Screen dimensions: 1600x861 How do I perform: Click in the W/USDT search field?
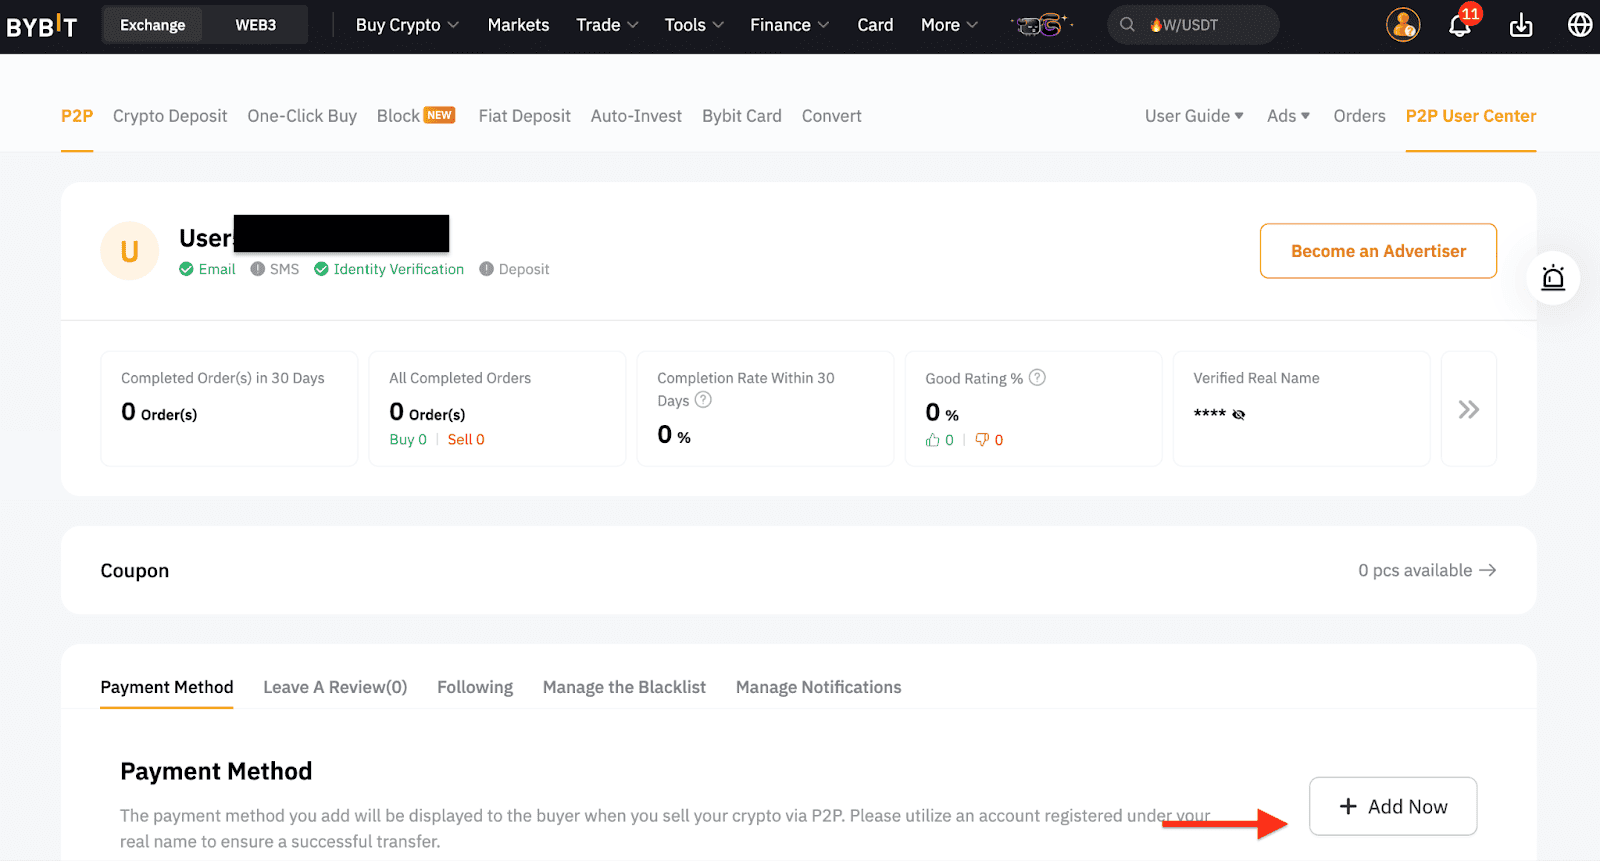pyautogui.click(x=1193, y=25)
